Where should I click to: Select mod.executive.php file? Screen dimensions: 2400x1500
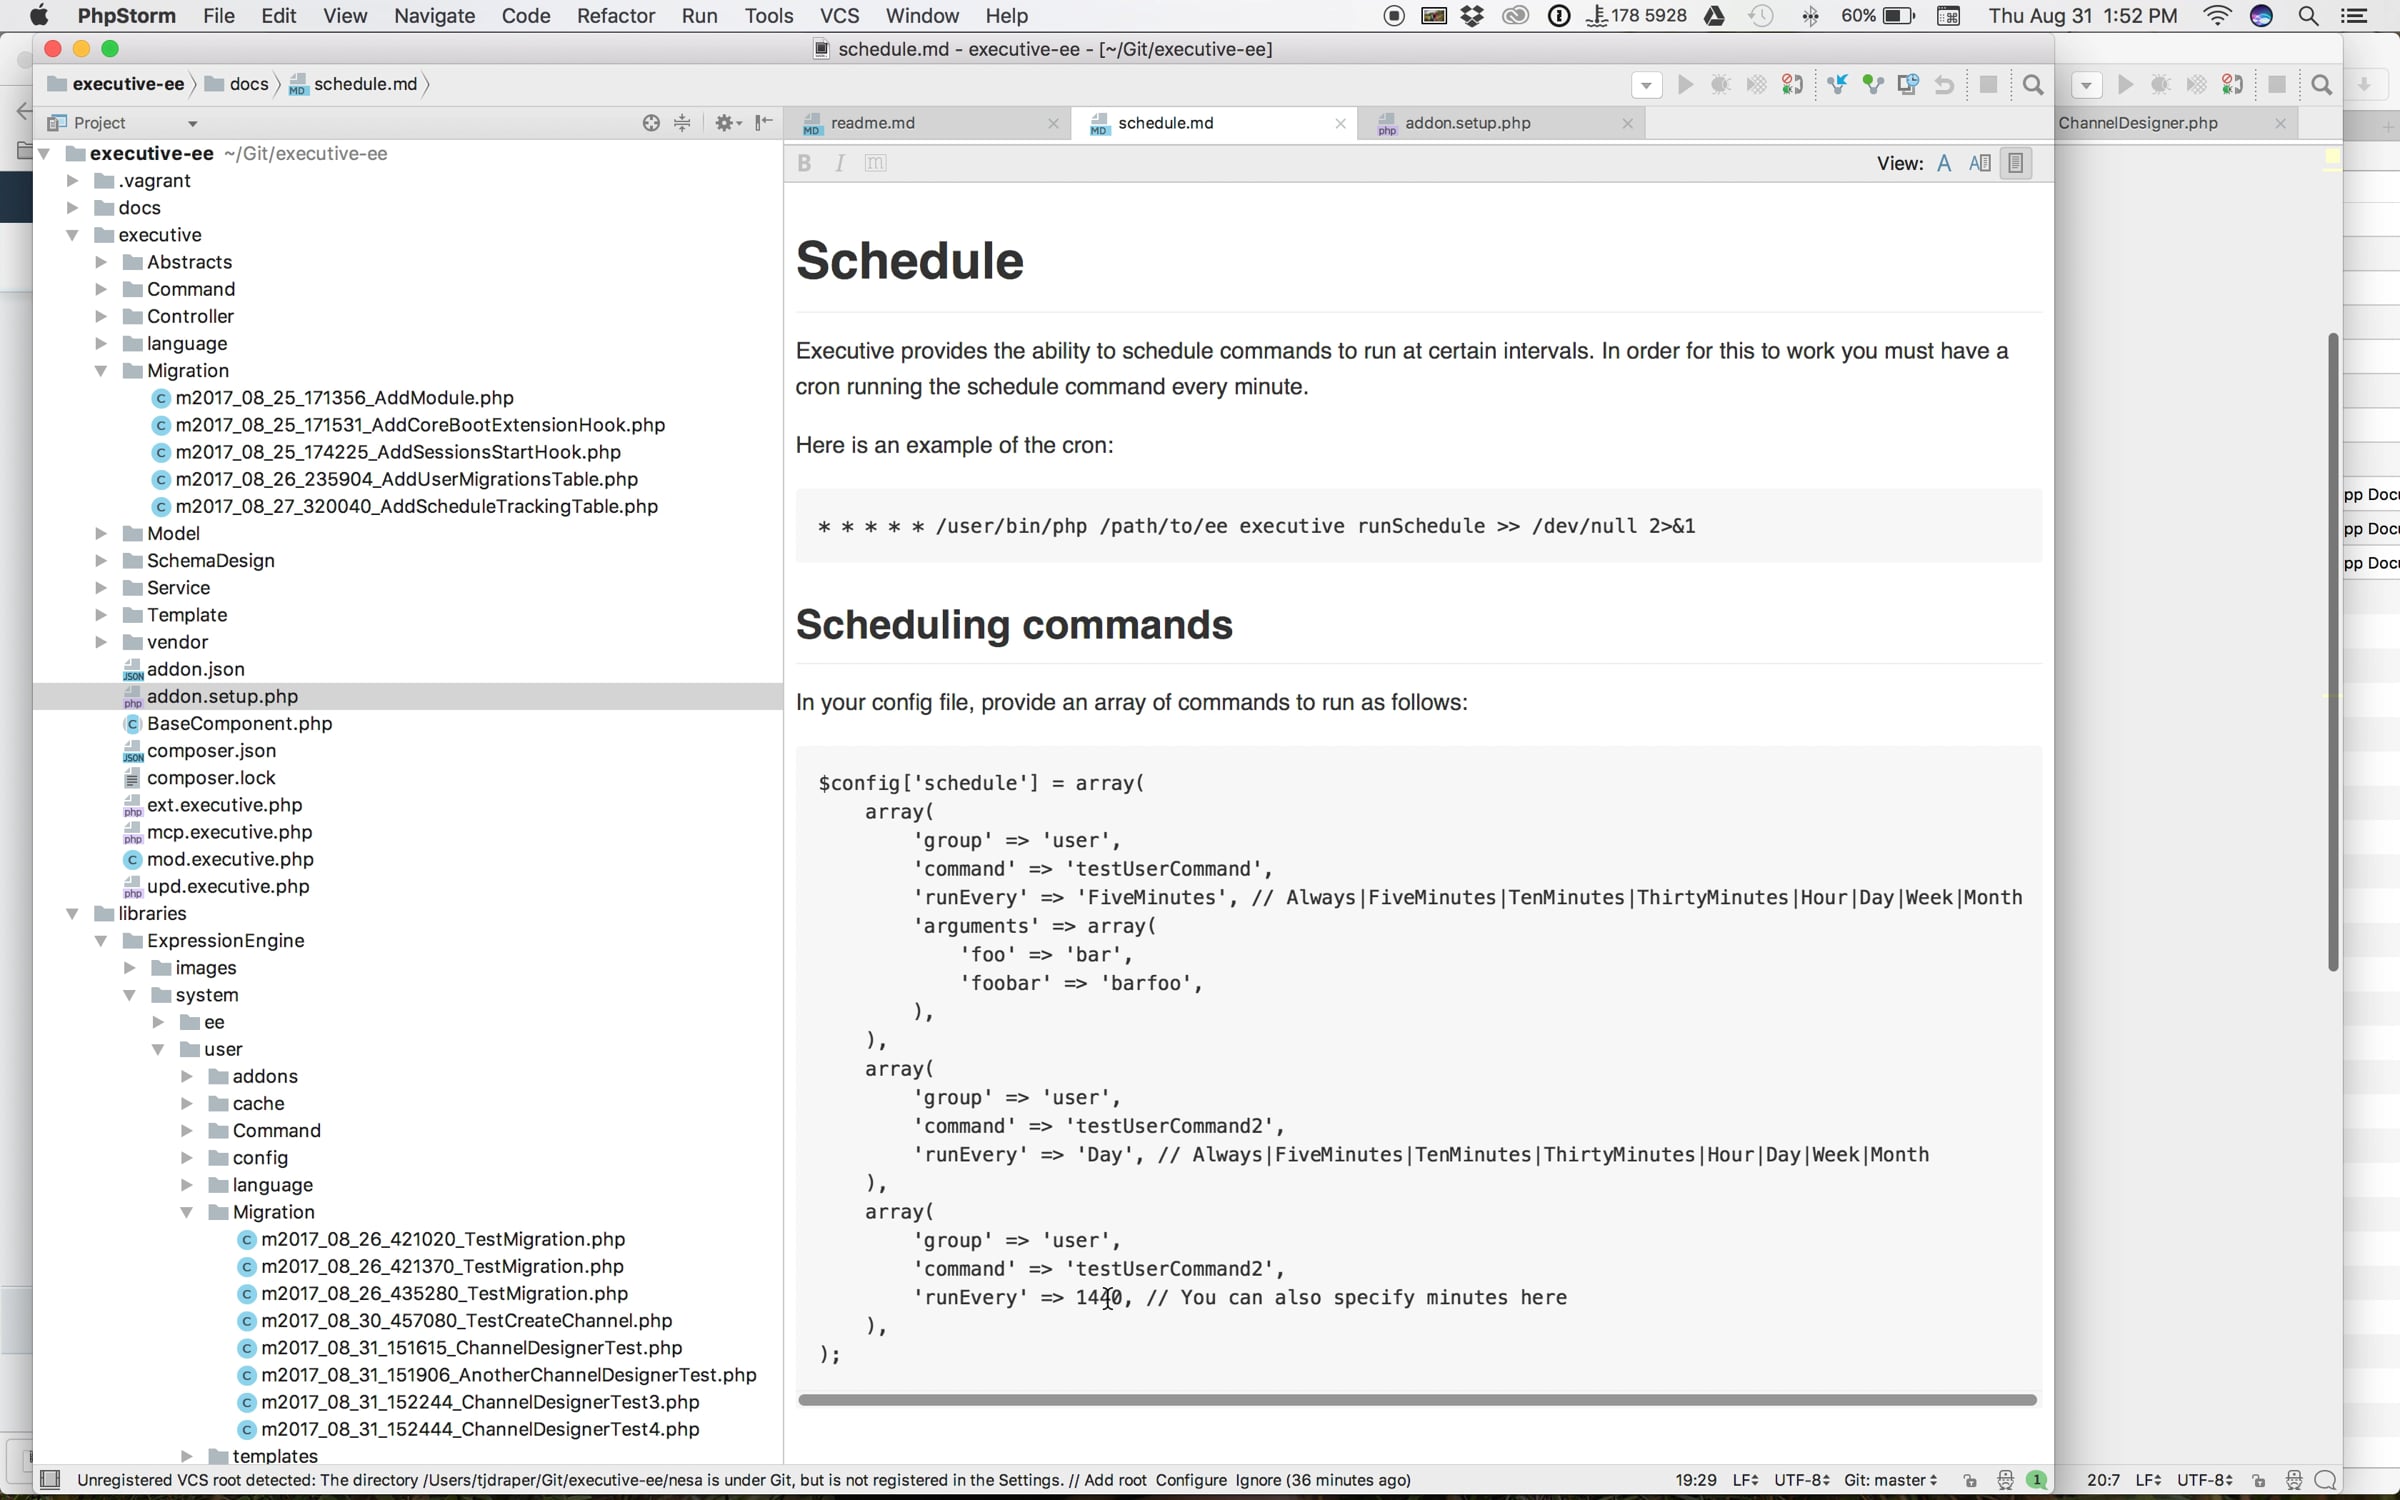230,859
